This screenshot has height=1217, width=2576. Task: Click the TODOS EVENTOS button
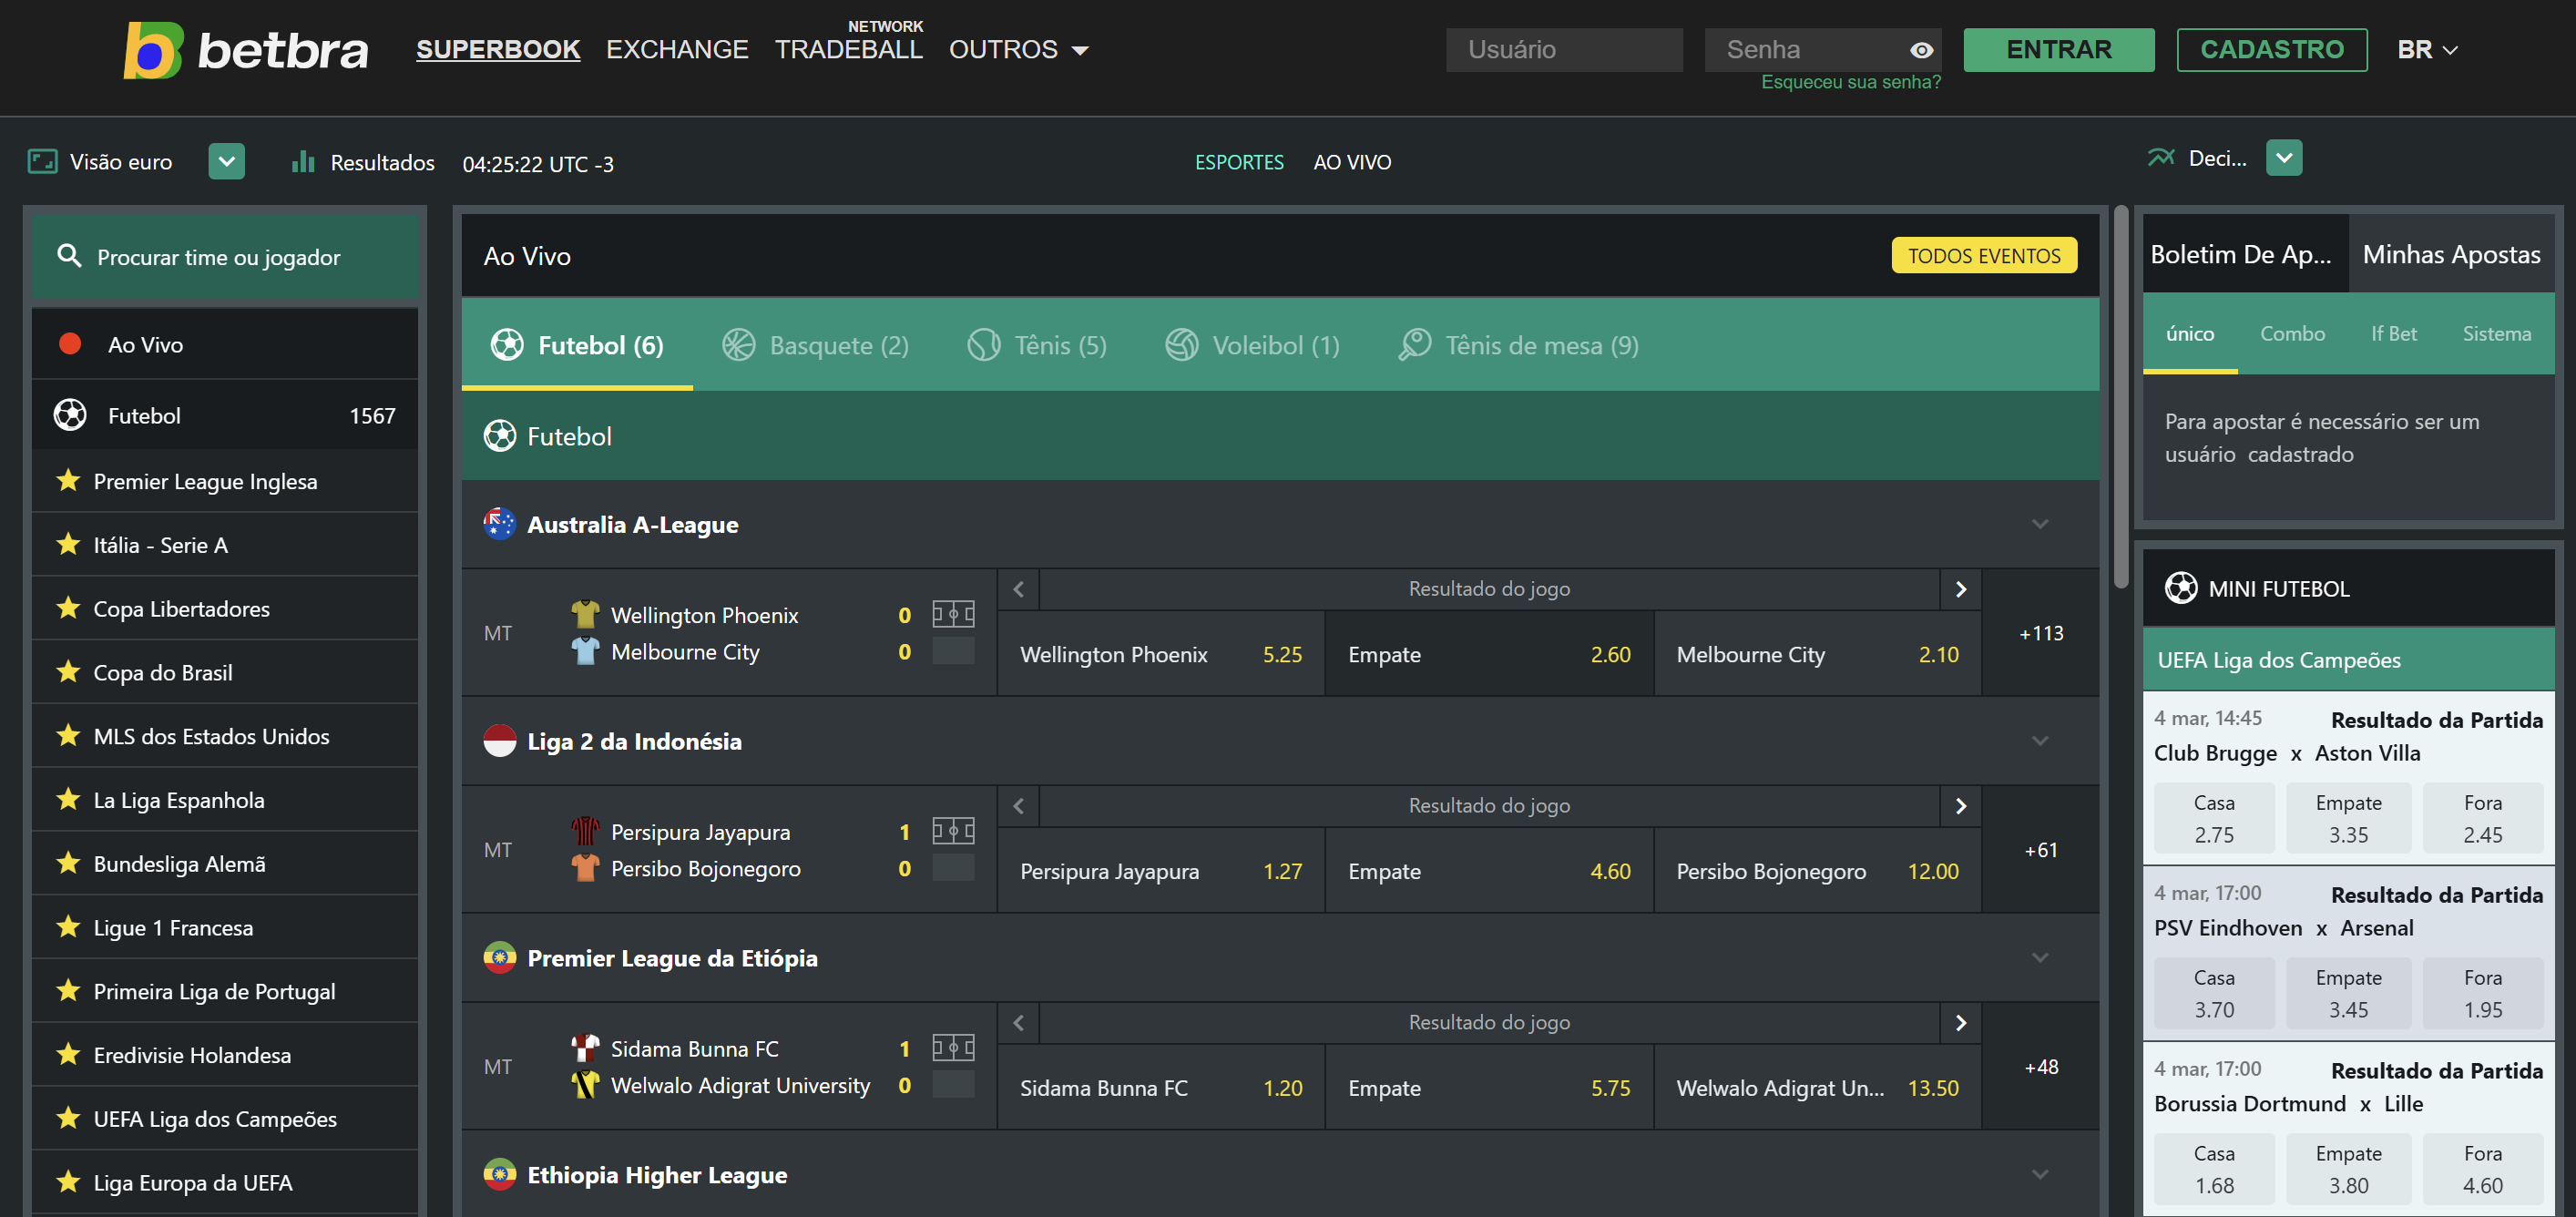pos(1984,255)
